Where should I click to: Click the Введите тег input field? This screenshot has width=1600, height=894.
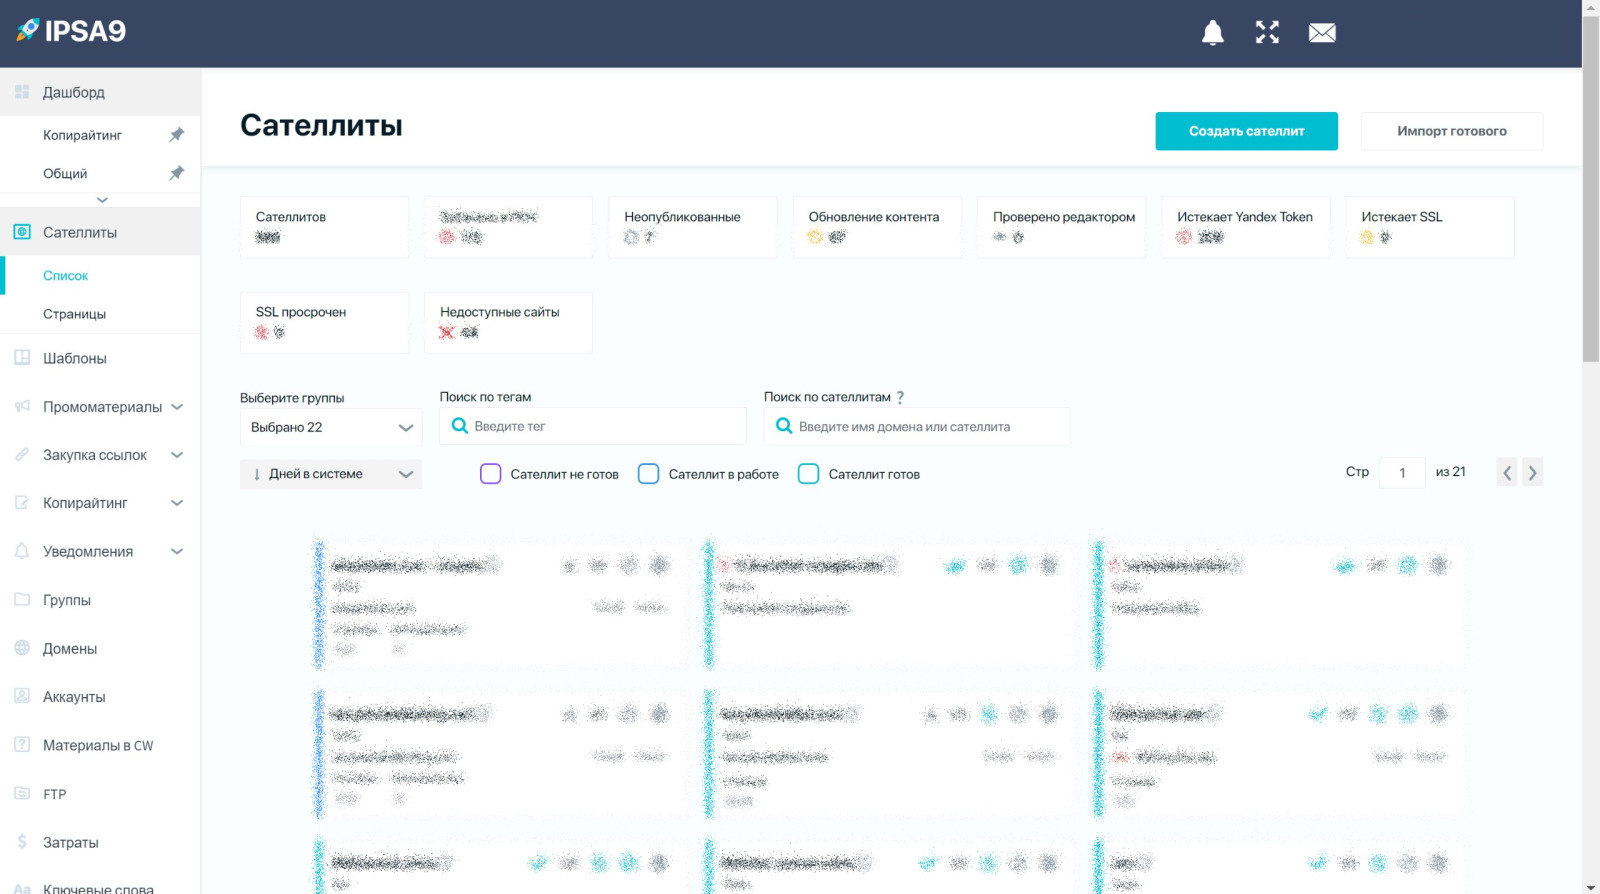[x=593, y=426]
